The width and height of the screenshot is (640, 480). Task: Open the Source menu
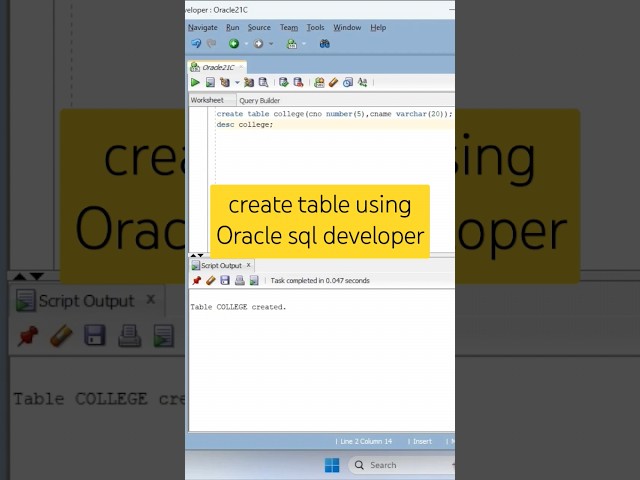pyautogui.click(x=259, y=27)
